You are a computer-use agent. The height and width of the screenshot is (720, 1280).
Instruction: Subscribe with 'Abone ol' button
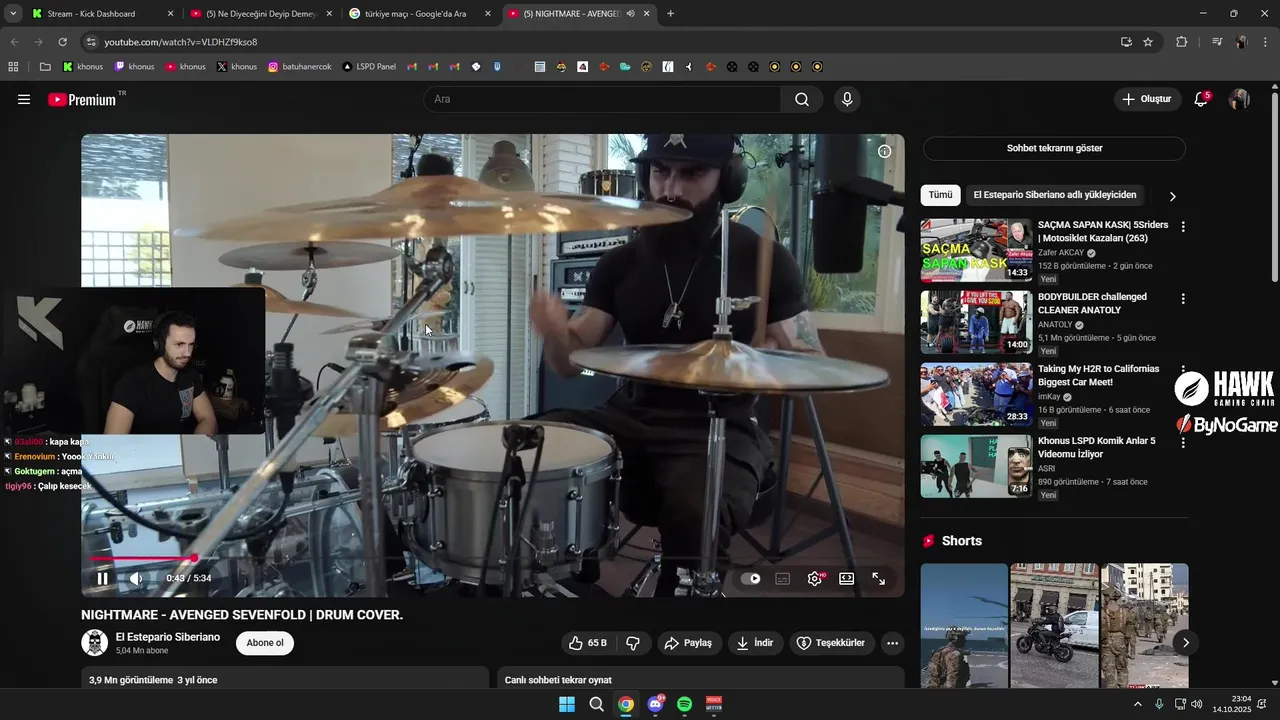(265, 643)
